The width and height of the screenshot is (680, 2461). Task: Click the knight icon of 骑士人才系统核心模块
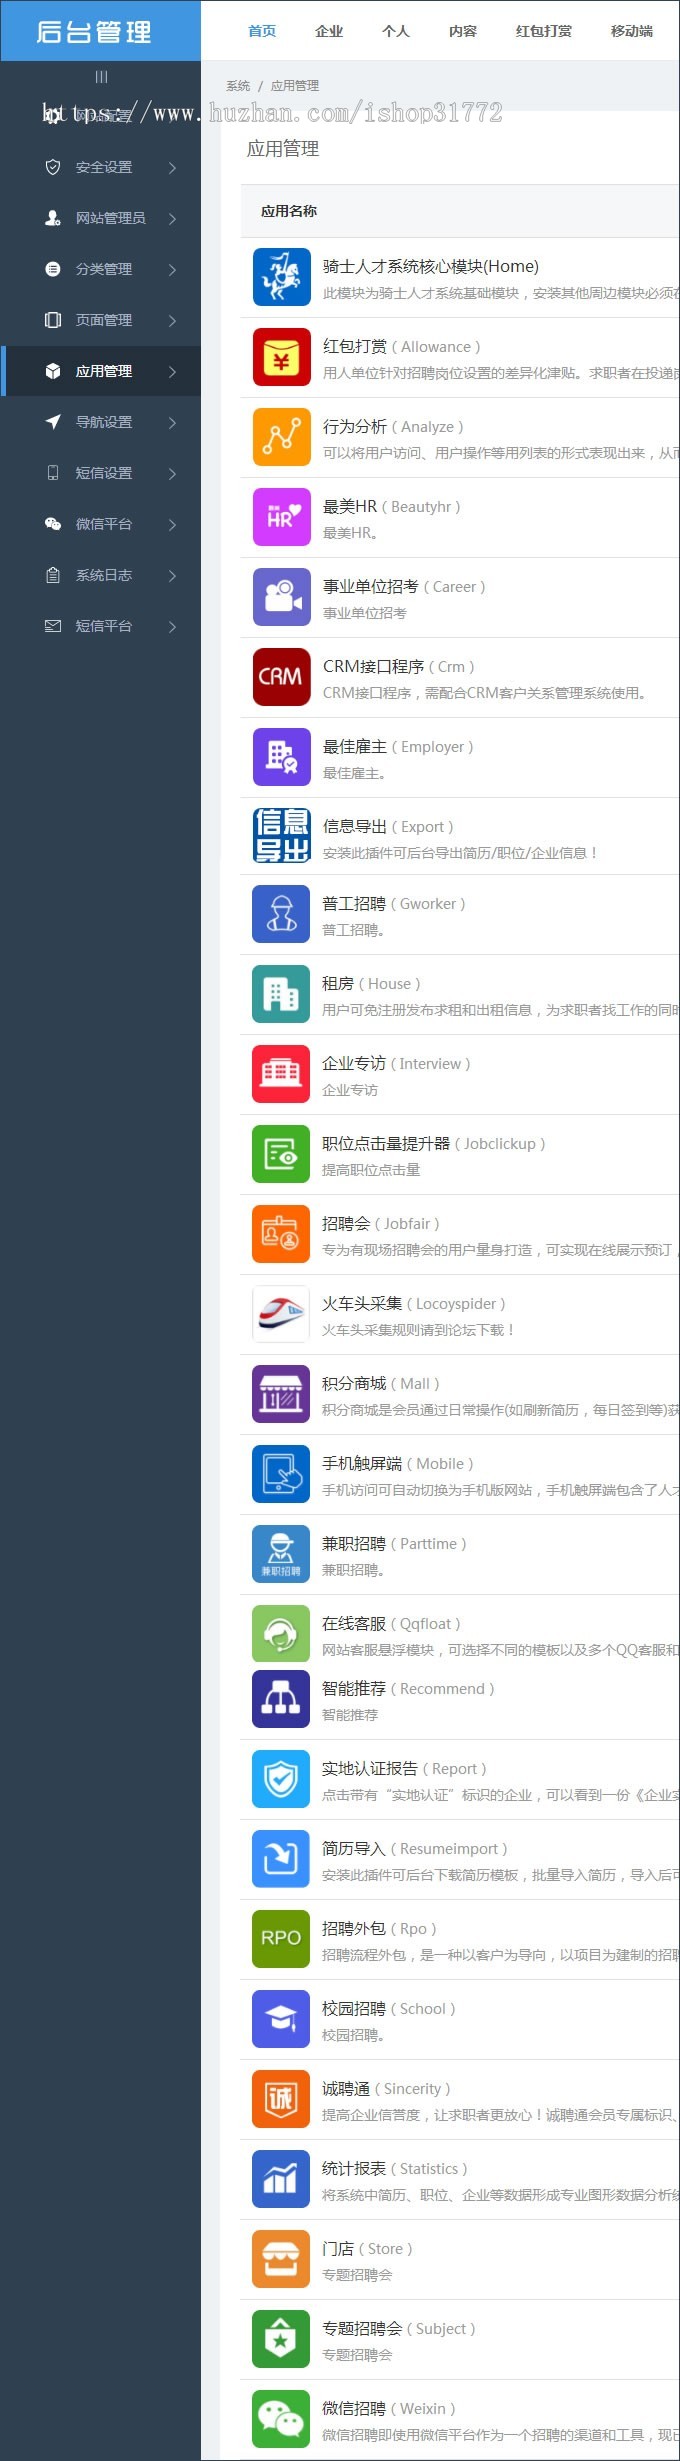(x=281, y=277)
